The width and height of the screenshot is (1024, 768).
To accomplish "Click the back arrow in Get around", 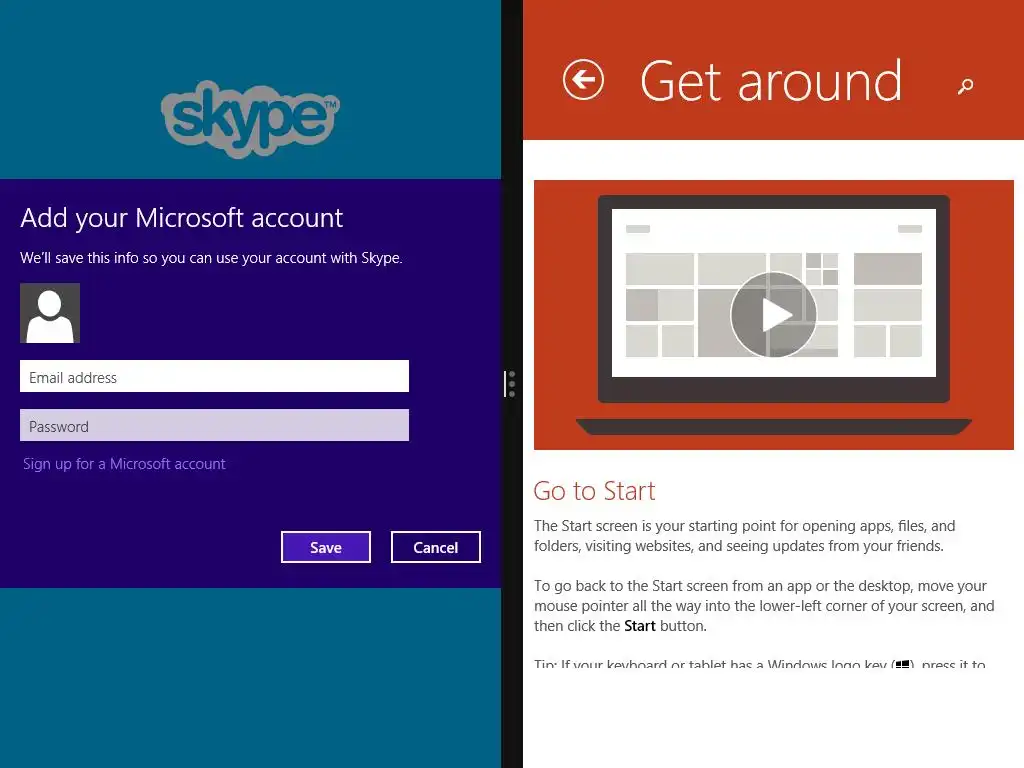I will pos(583,80).
